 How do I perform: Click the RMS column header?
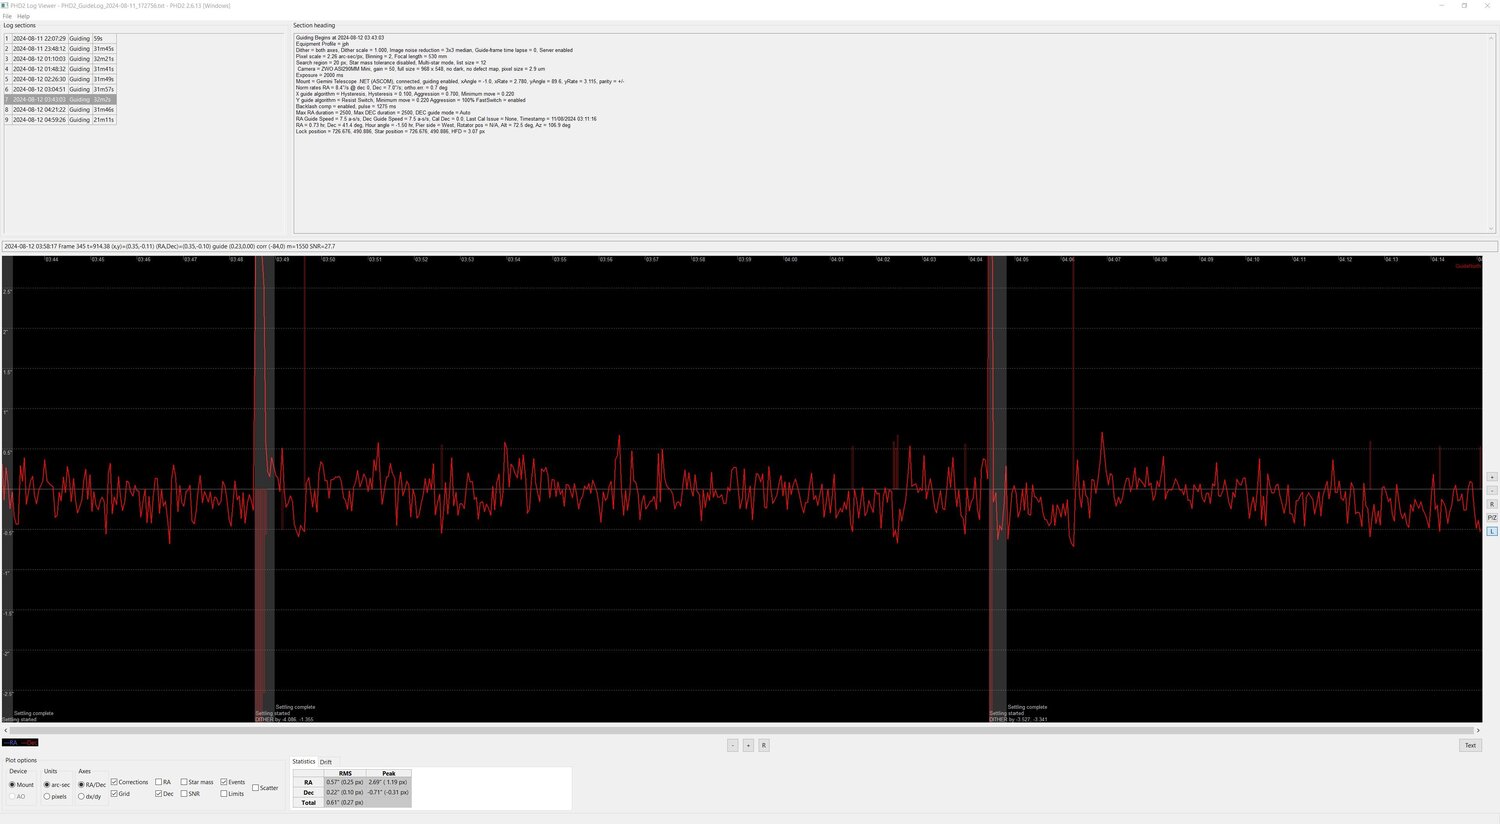345,773
